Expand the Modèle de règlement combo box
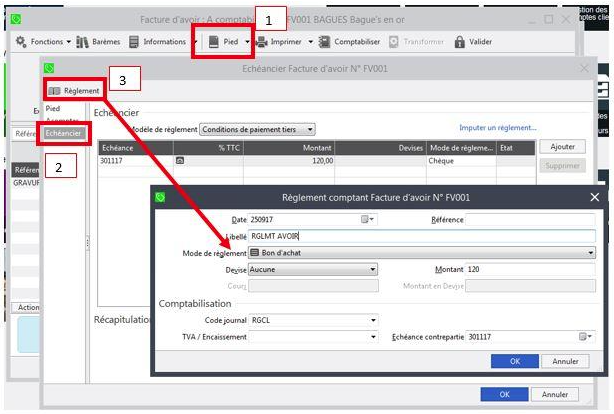This screenshot has height=414, width=614. [x=310, y=129]
